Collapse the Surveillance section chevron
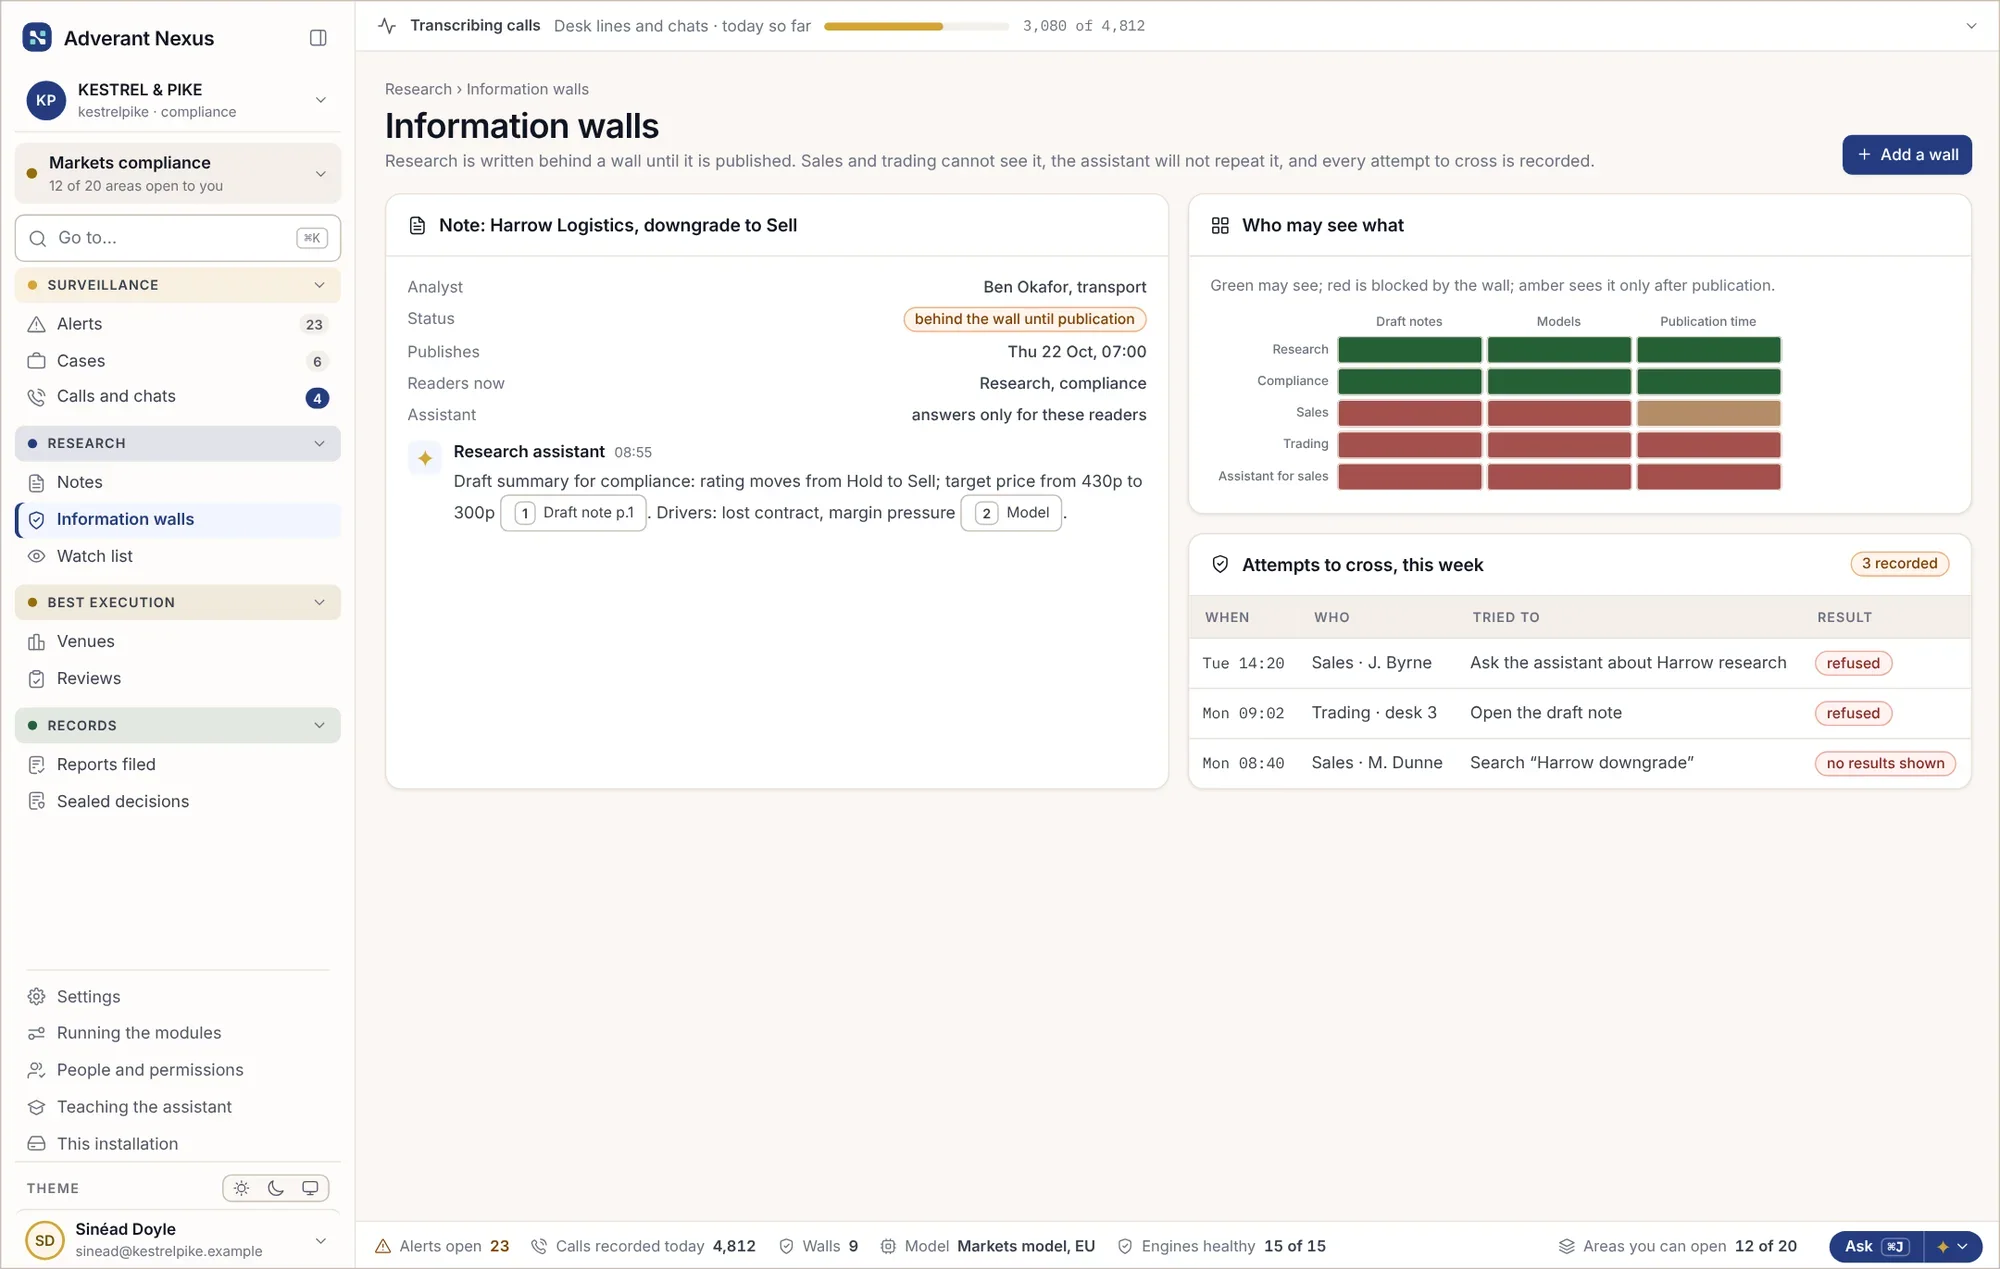Viewport: 2000px width, 1269px height. click(x=319, y=285)
